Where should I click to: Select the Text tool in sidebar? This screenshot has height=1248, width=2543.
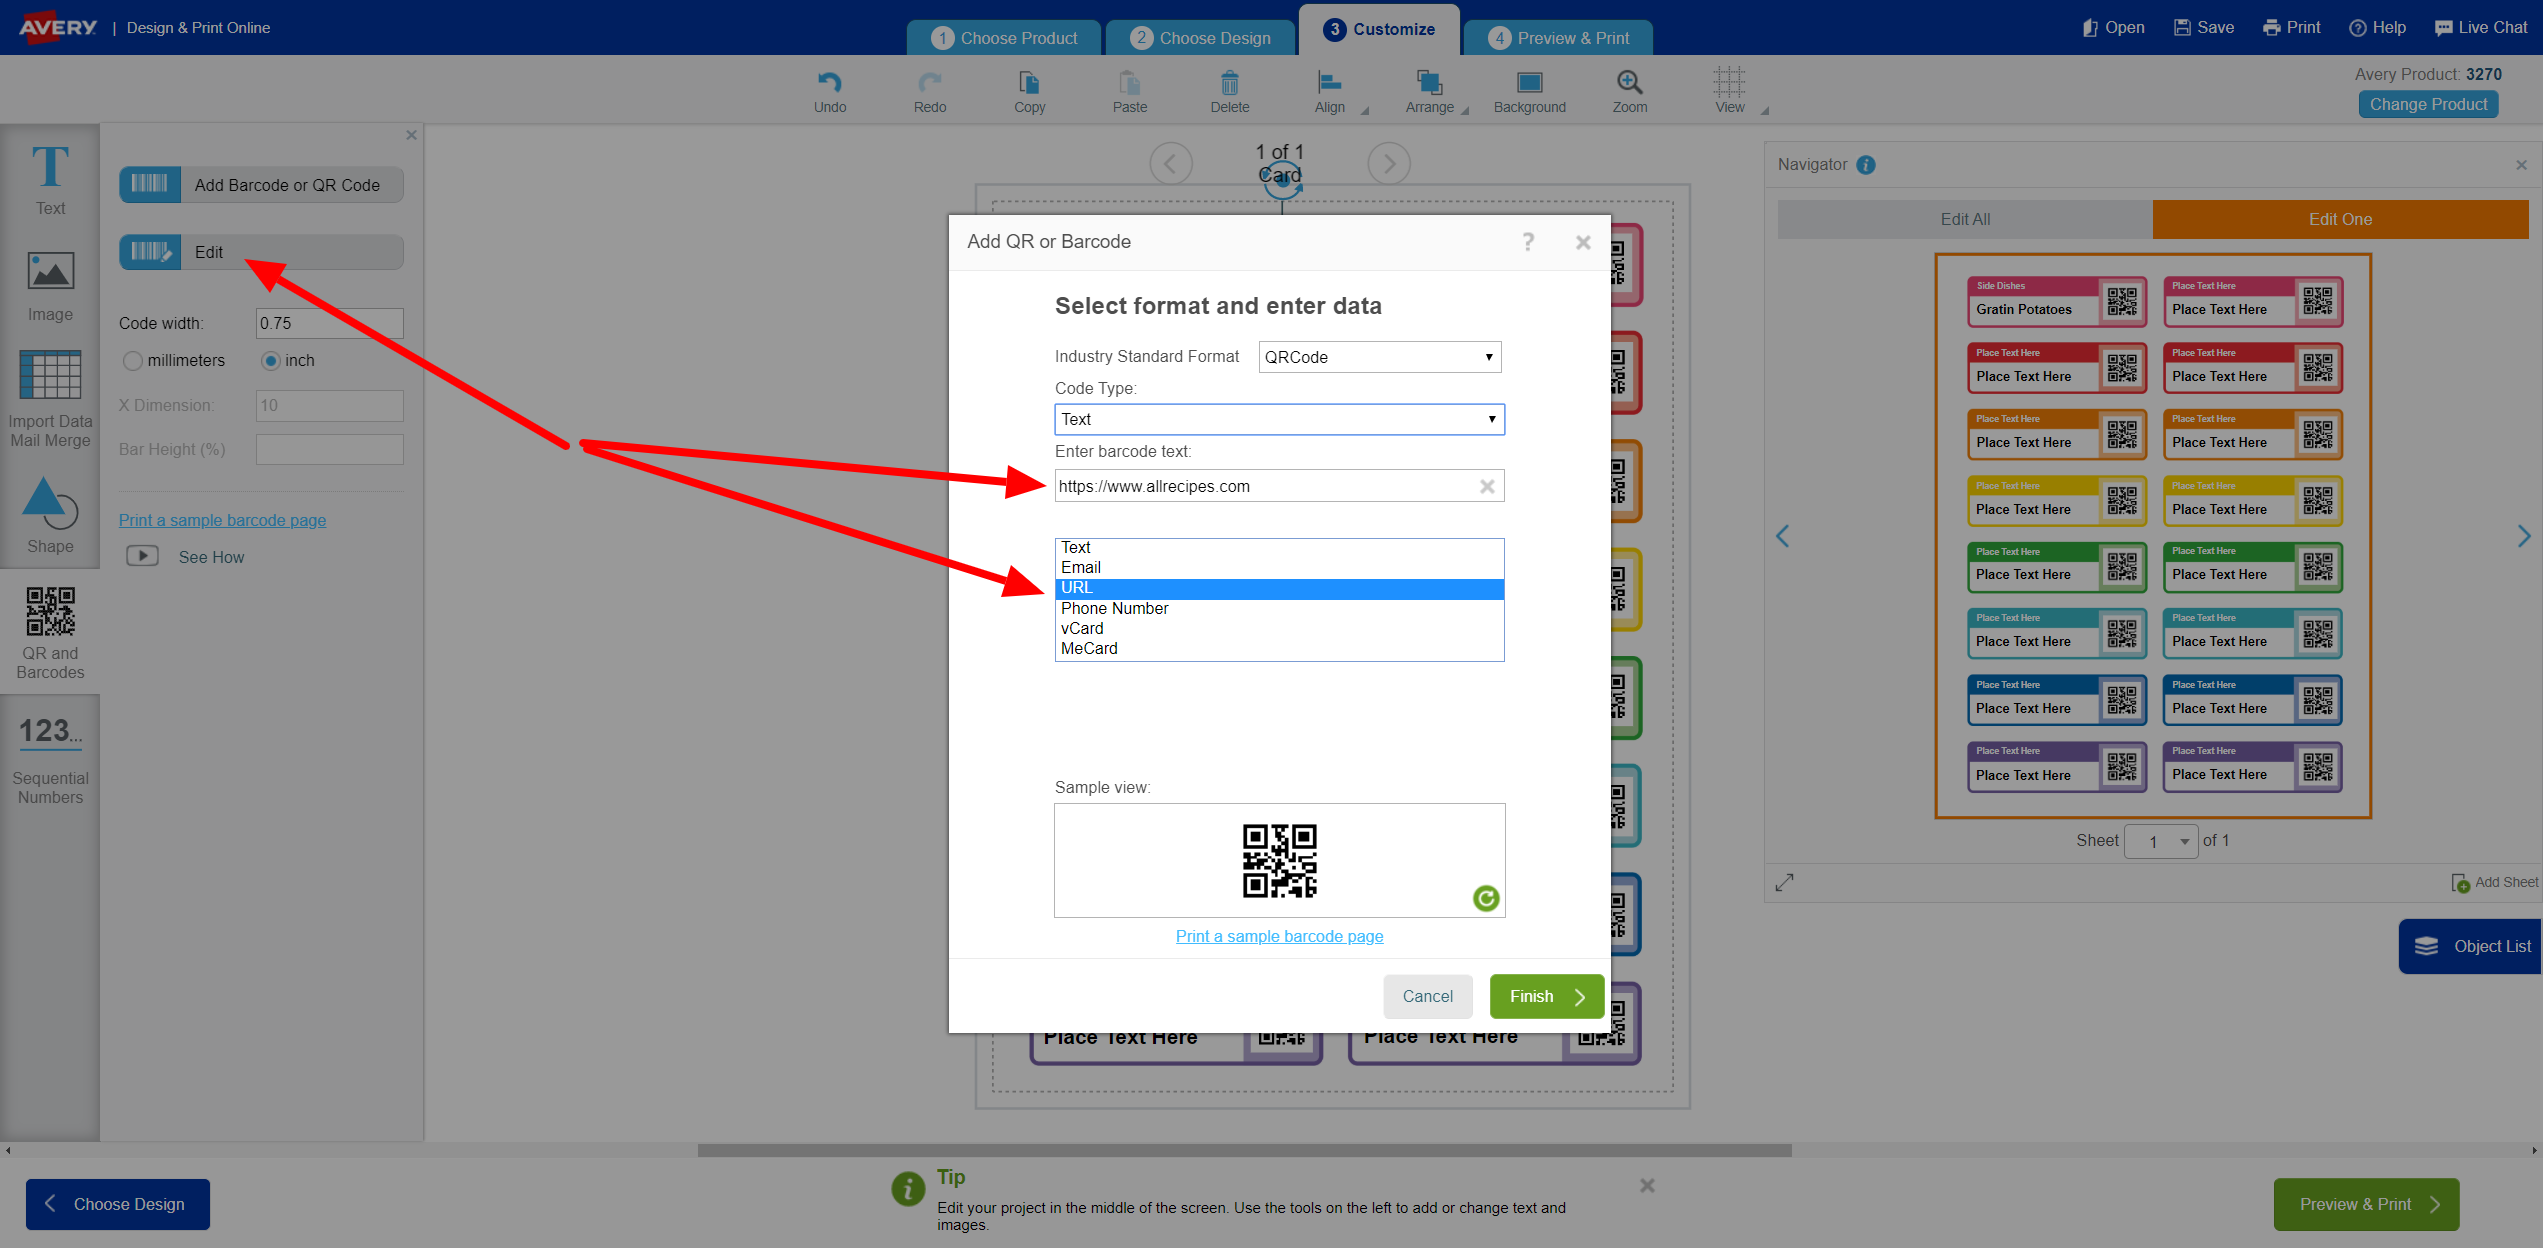point(50,180)
